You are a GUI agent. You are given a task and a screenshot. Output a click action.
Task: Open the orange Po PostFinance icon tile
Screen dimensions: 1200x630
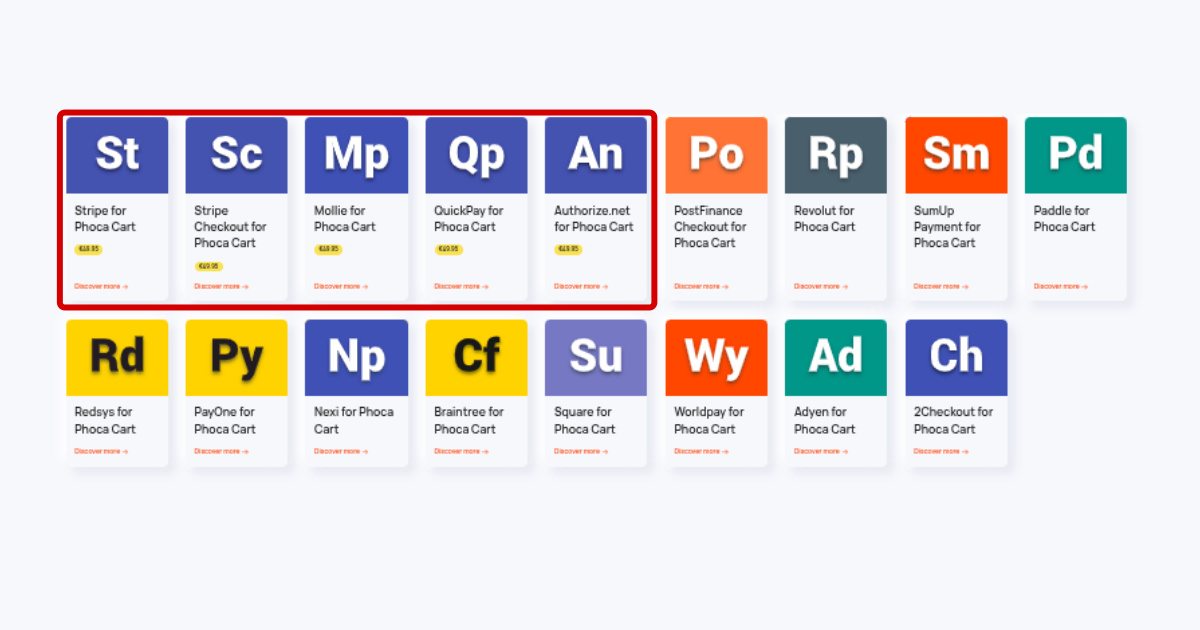pos(716,155)
